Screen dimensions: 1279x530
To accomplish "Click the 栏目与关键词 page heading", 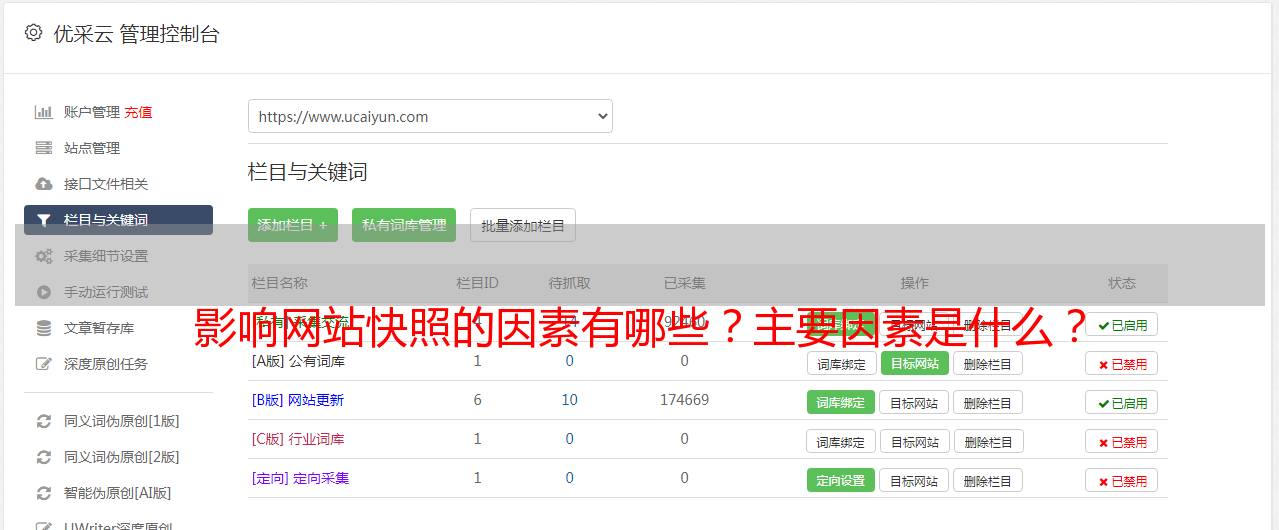I will click(308, 172).
